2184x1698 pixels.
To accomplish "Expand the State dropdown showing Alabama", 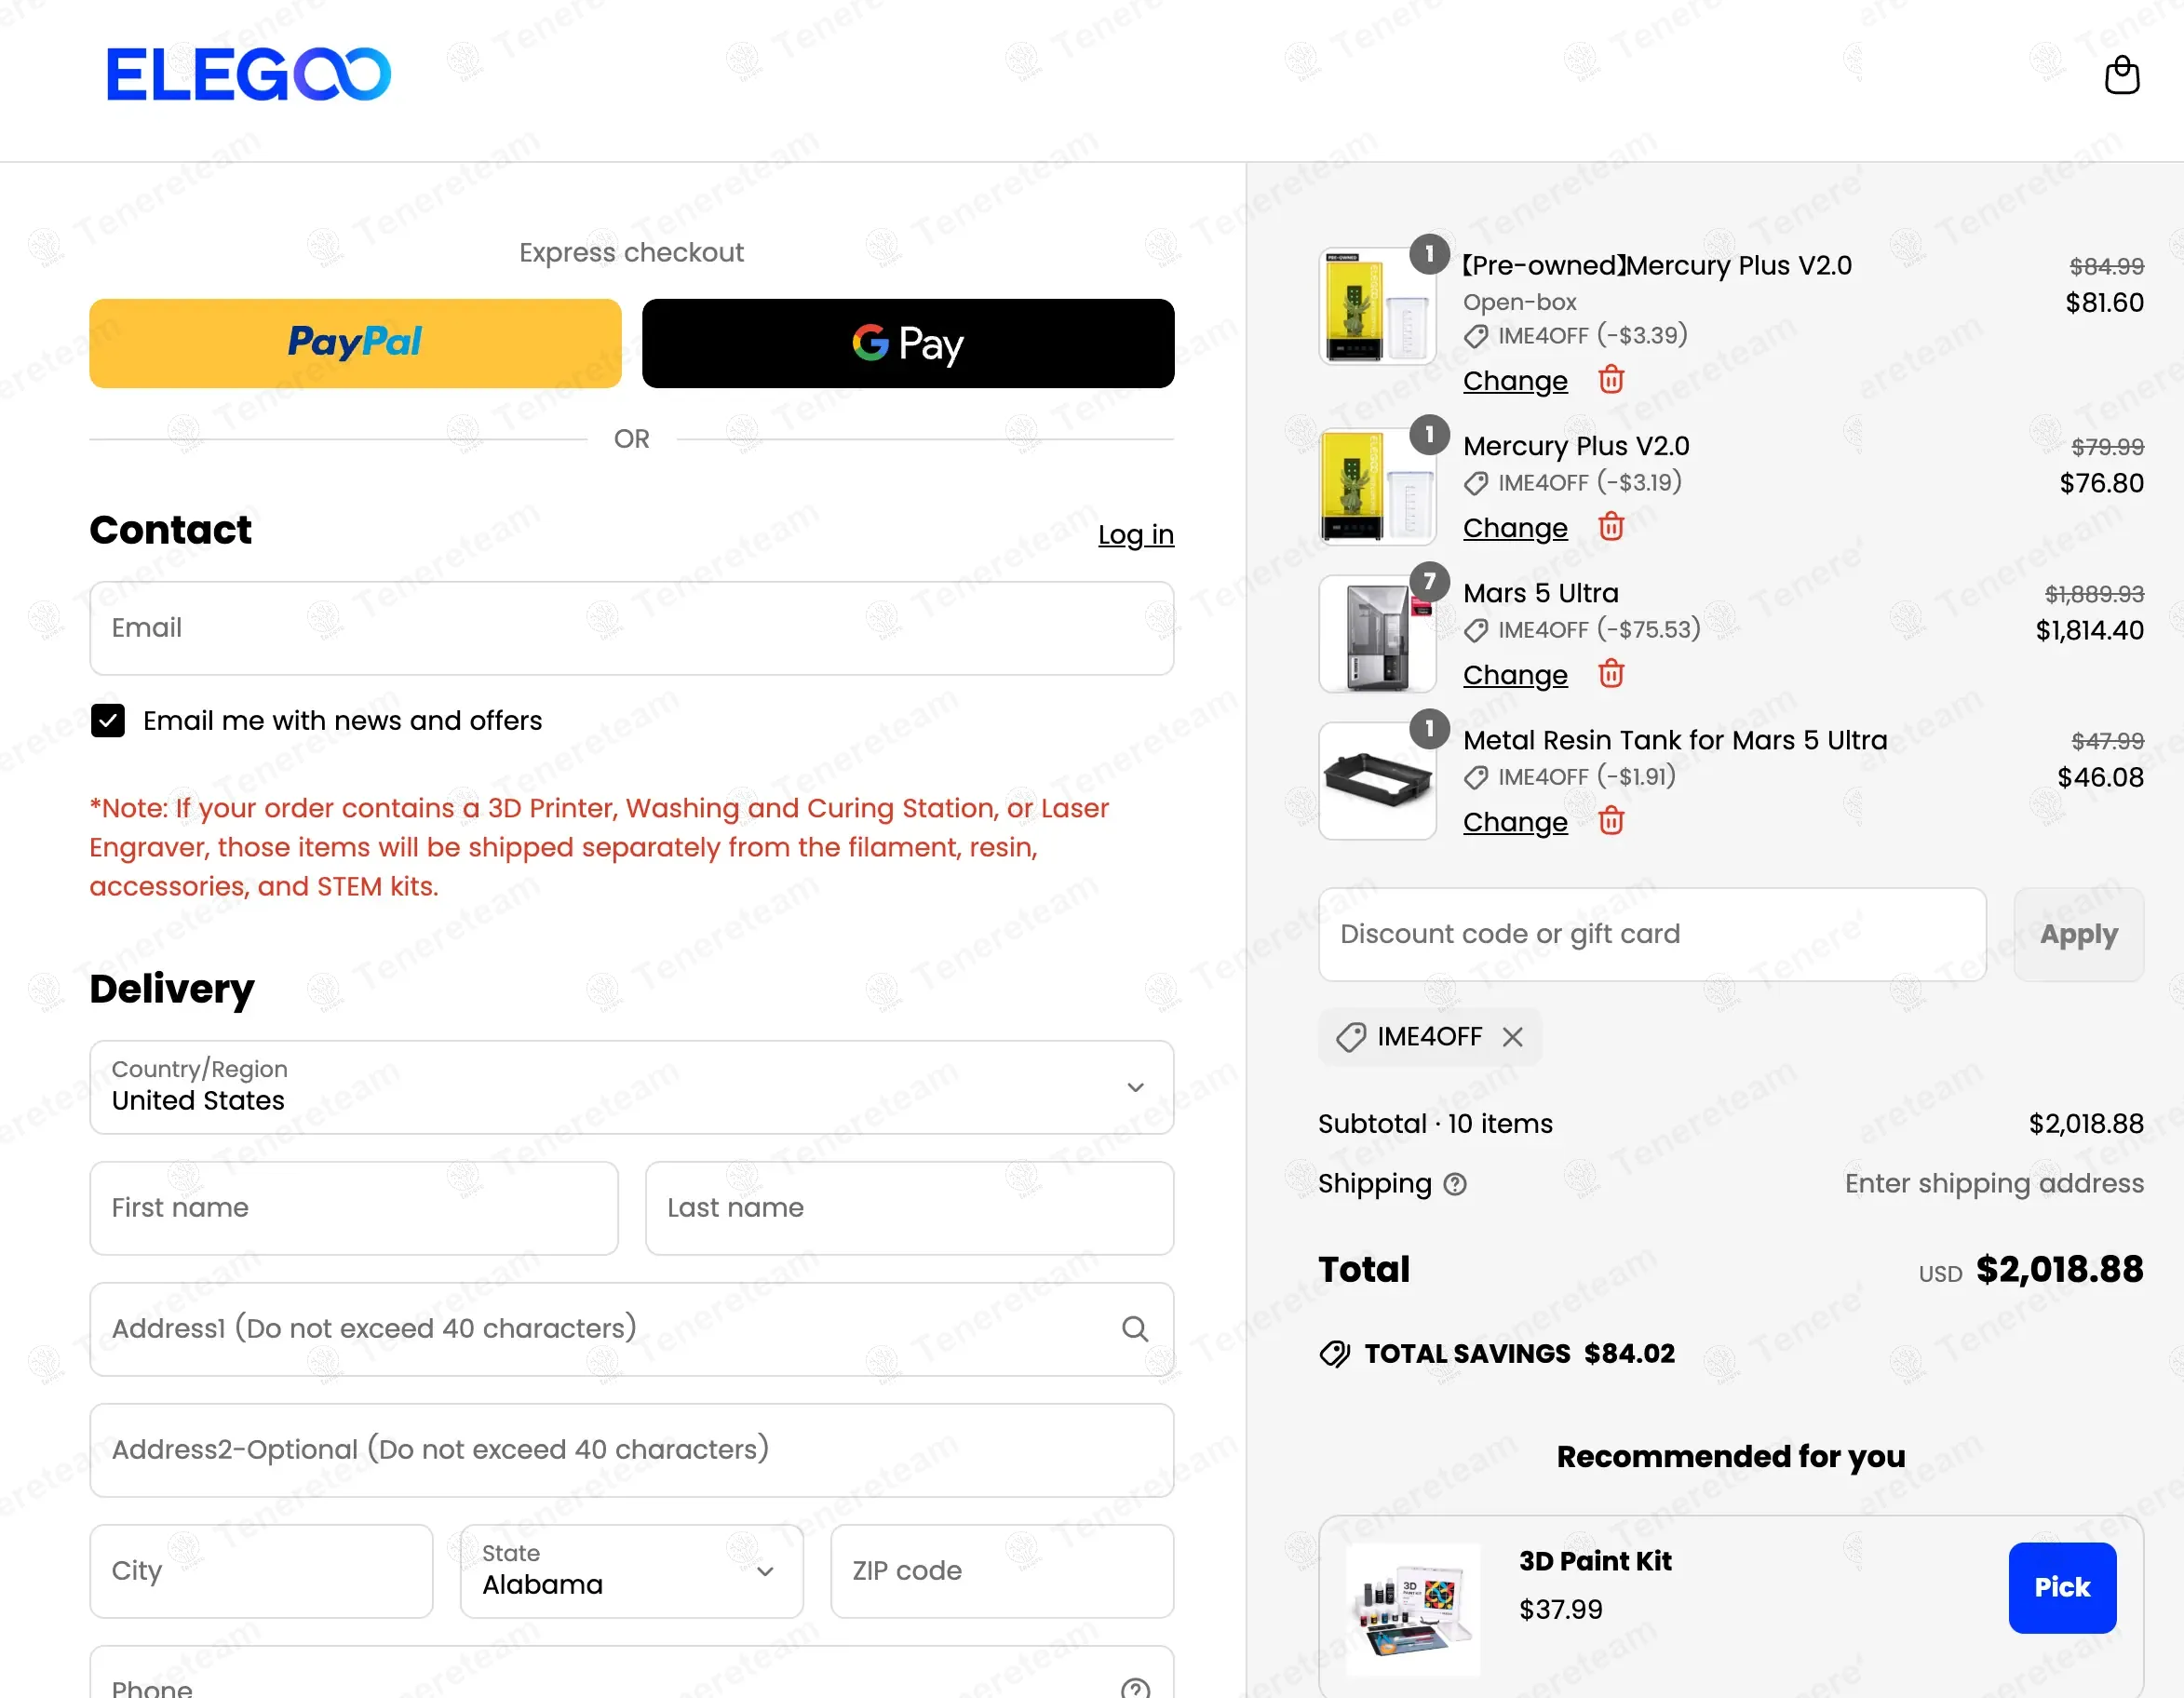I will click(631, 1570).
